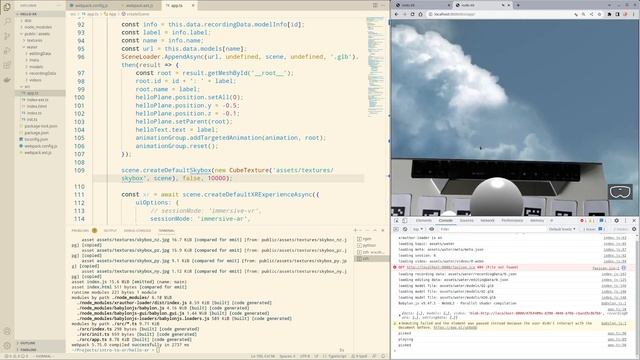Select the python terminal in the terminal list
Viewport: 640px width, 360px height.
click(369, 245)
